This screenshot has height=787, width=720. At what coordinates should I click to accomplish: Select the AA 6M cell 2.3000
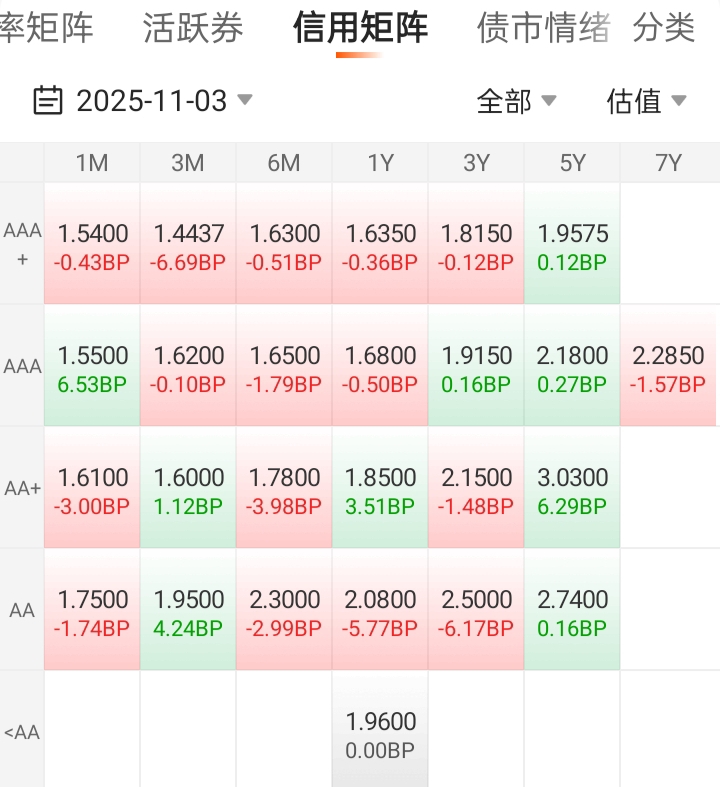pyautogui.click(x=284, y=612)
